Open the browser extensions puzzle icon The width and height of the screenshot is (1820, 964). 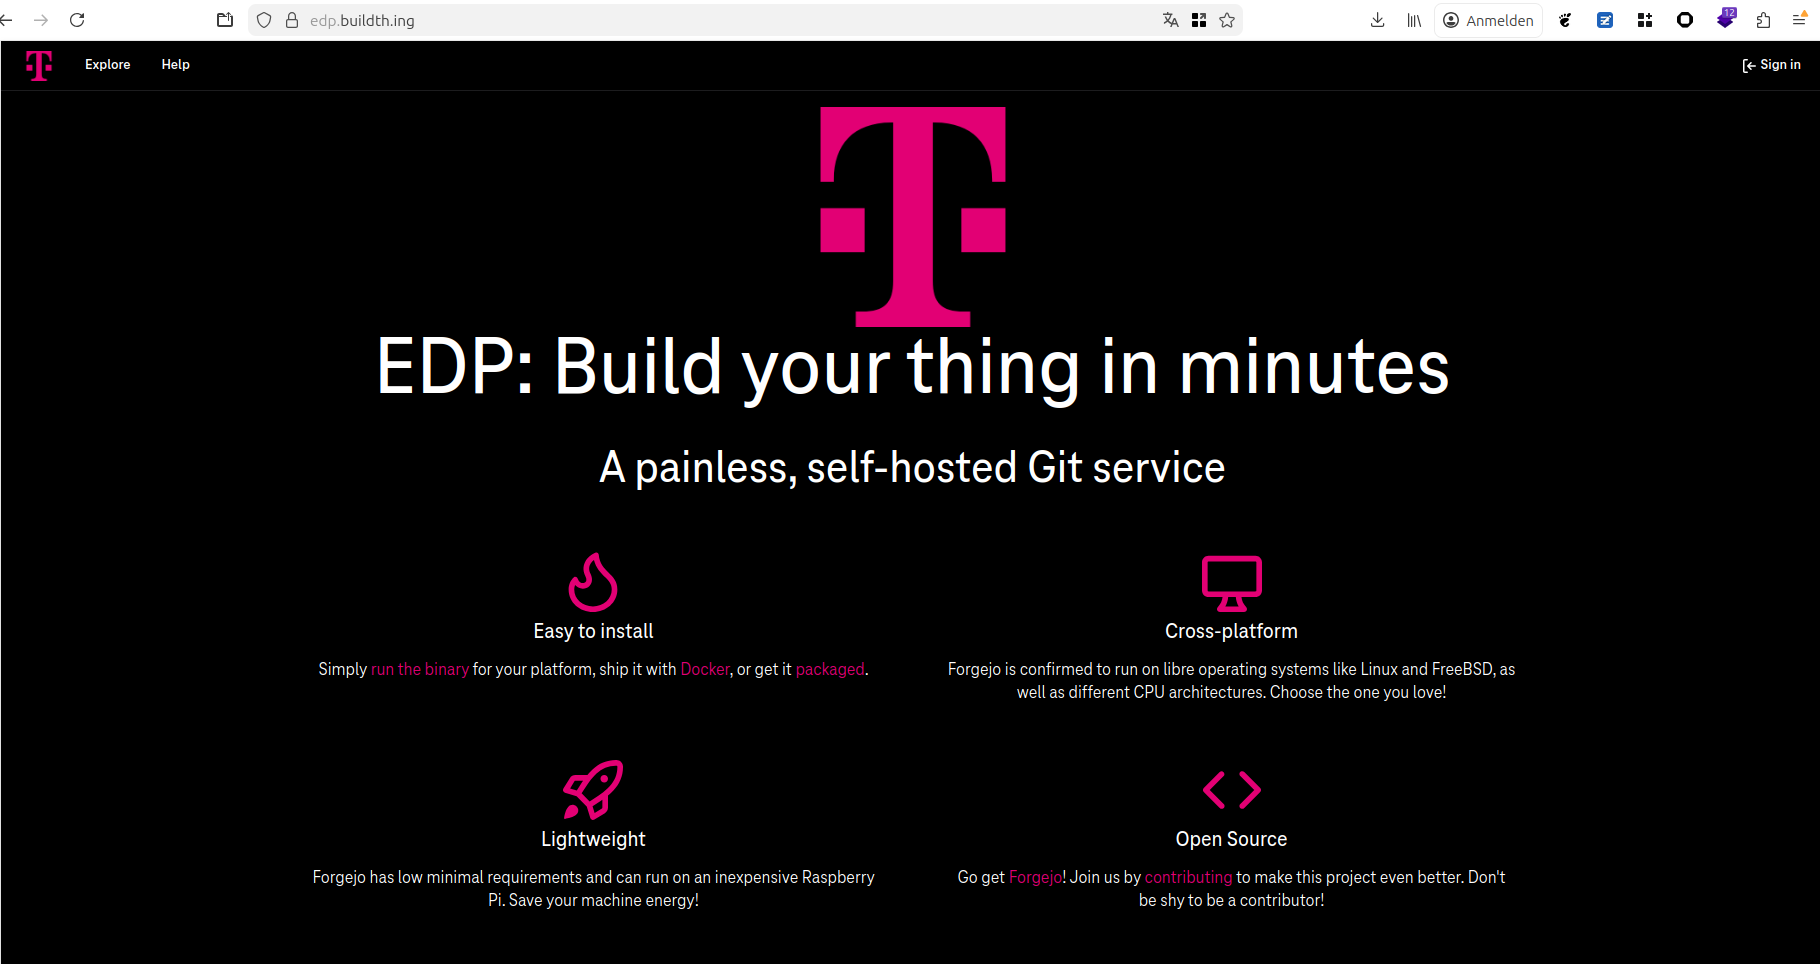tap(1763, 20)
